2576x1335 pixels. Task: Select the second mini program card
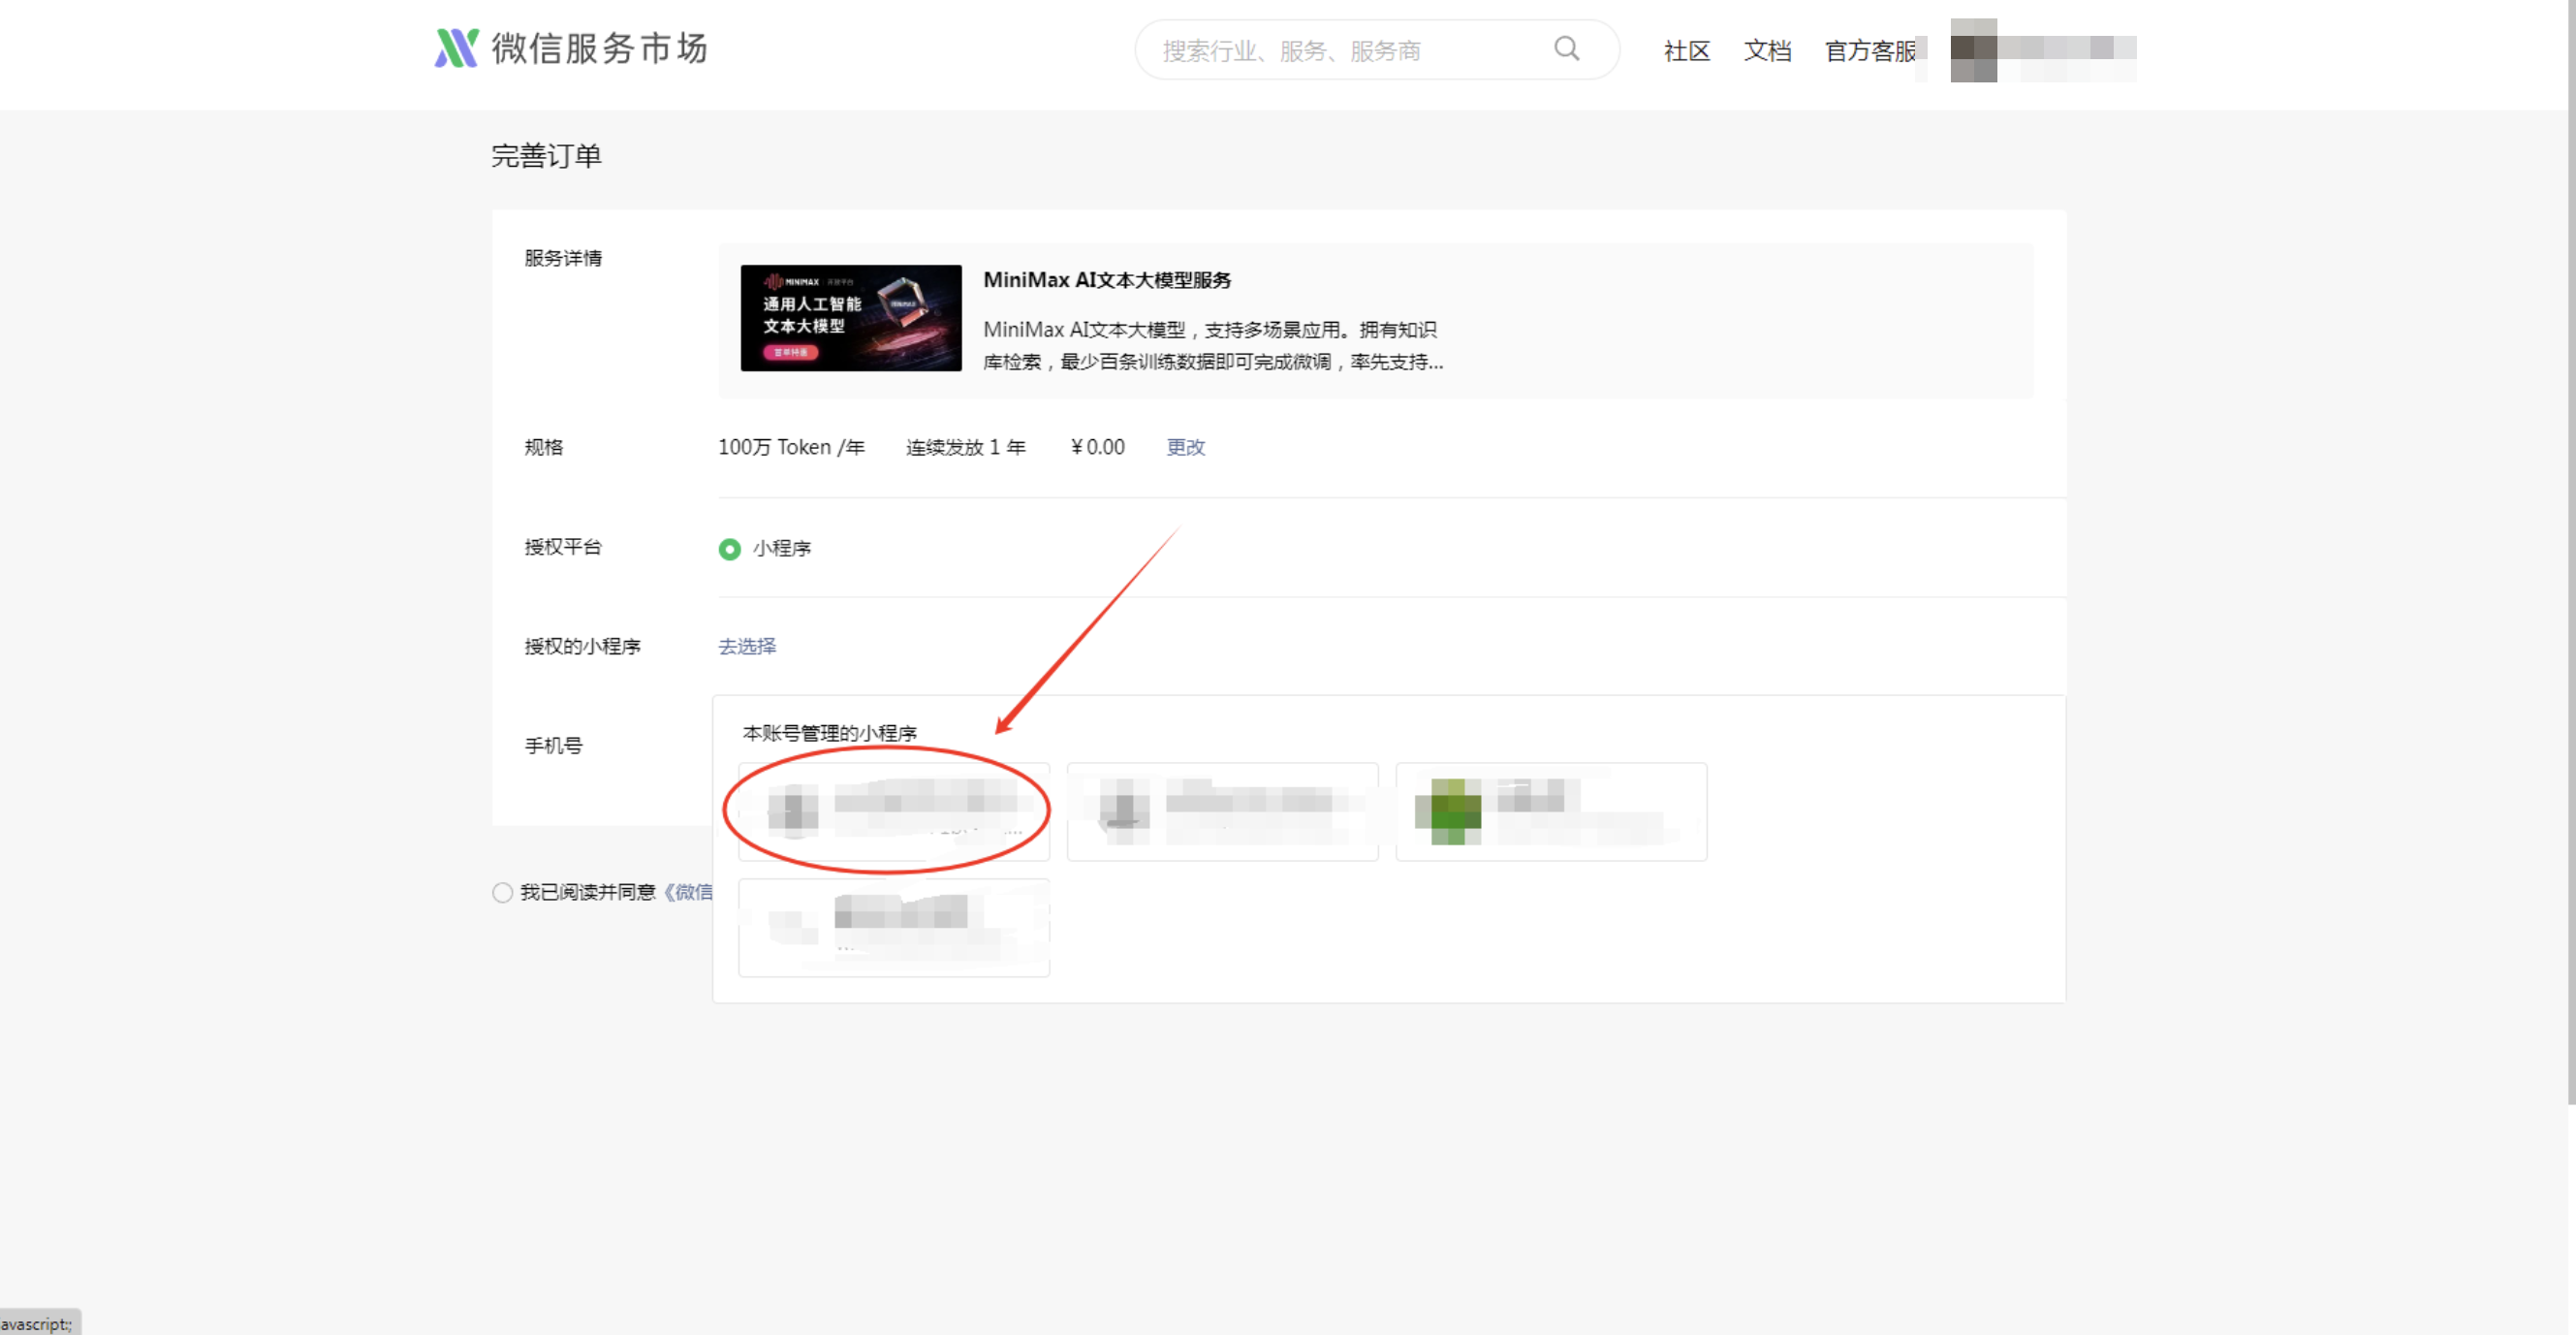[1222, 811]
